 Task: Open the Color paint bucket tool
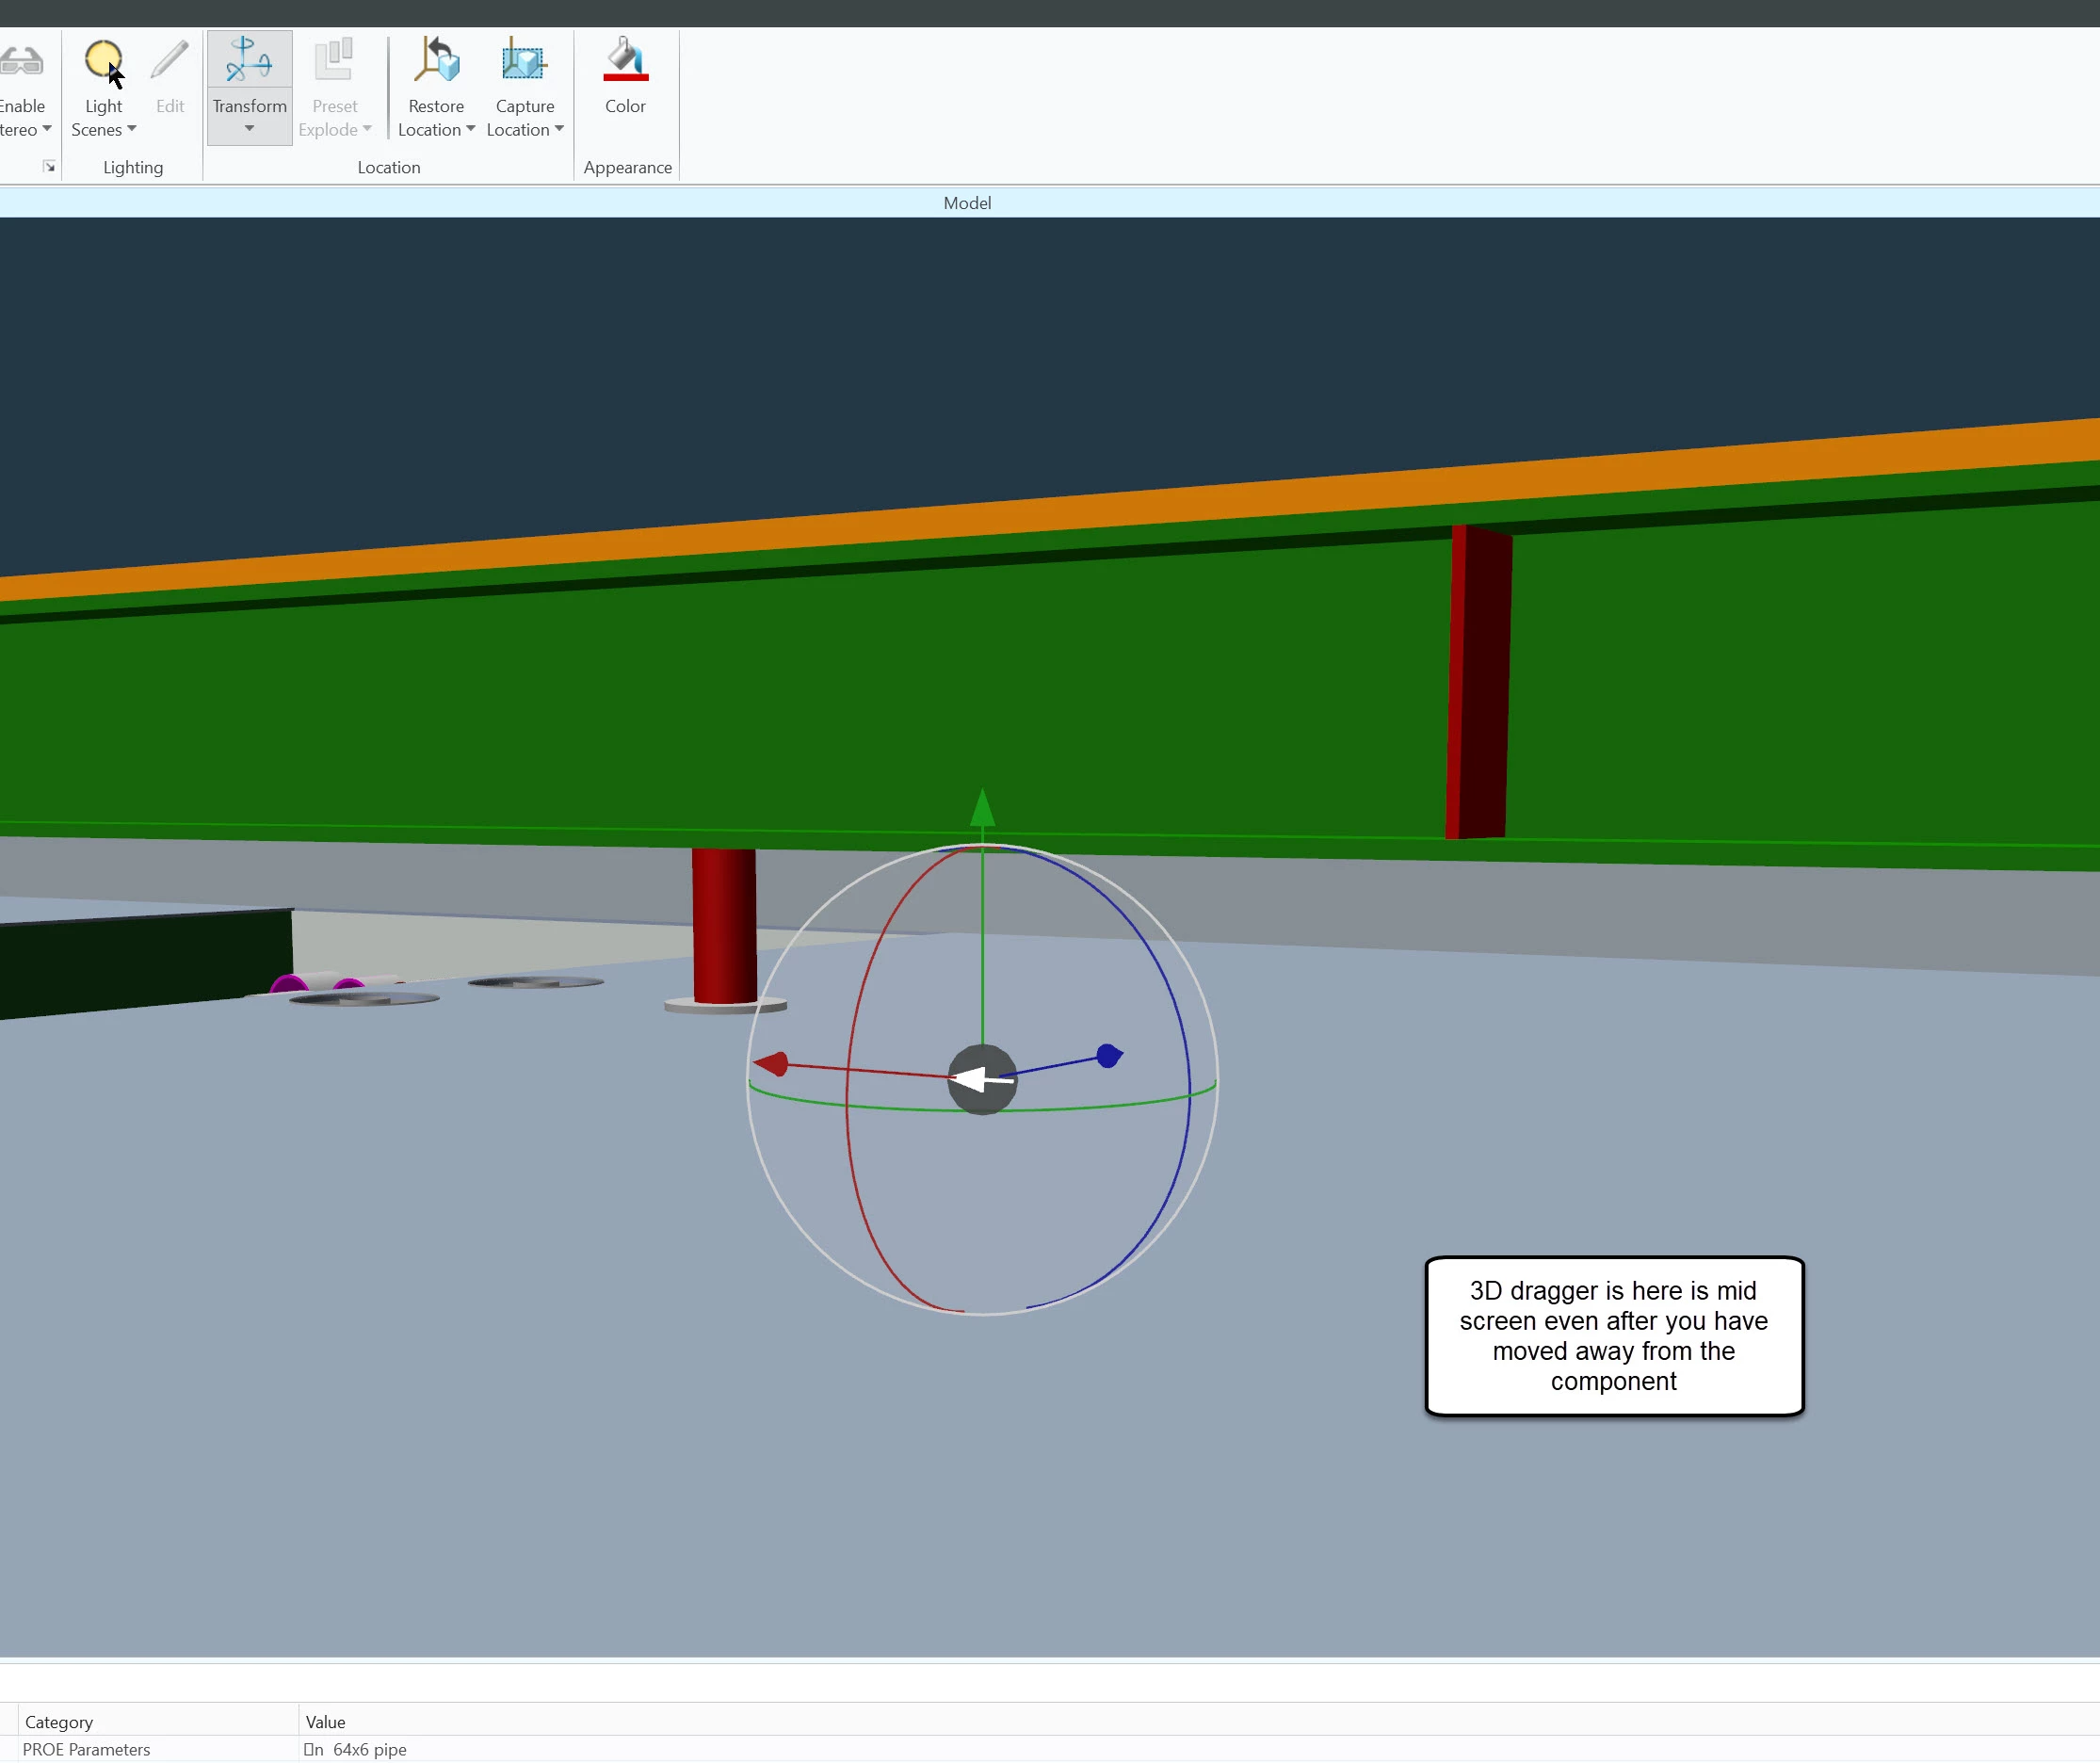coord(625,61)
